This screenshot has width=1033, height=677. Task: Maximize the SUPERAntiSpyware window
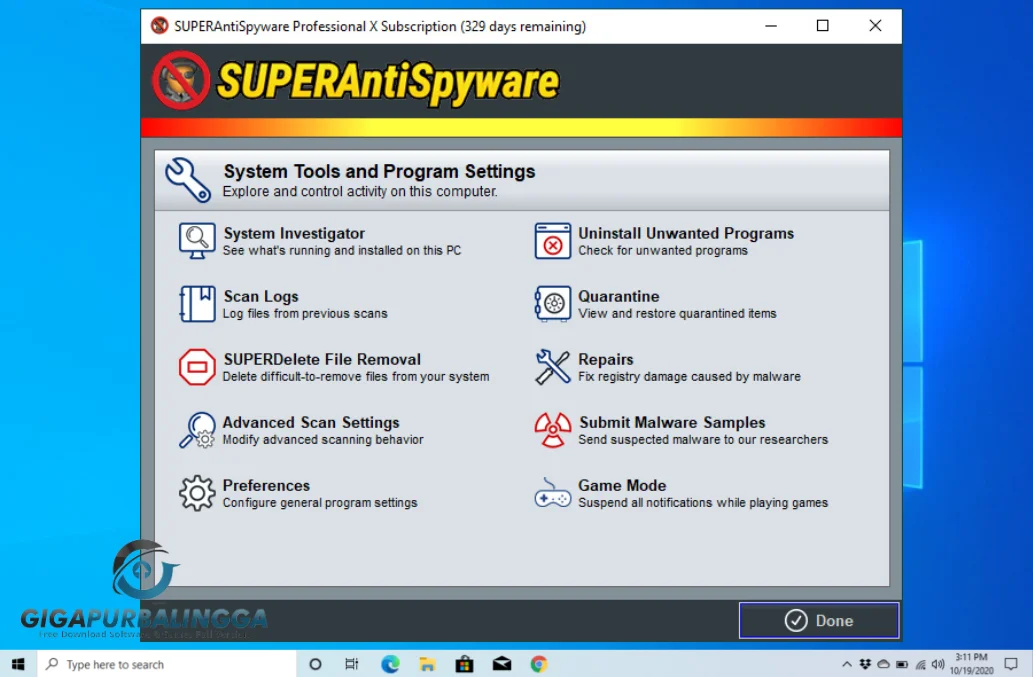coord(822,26)
